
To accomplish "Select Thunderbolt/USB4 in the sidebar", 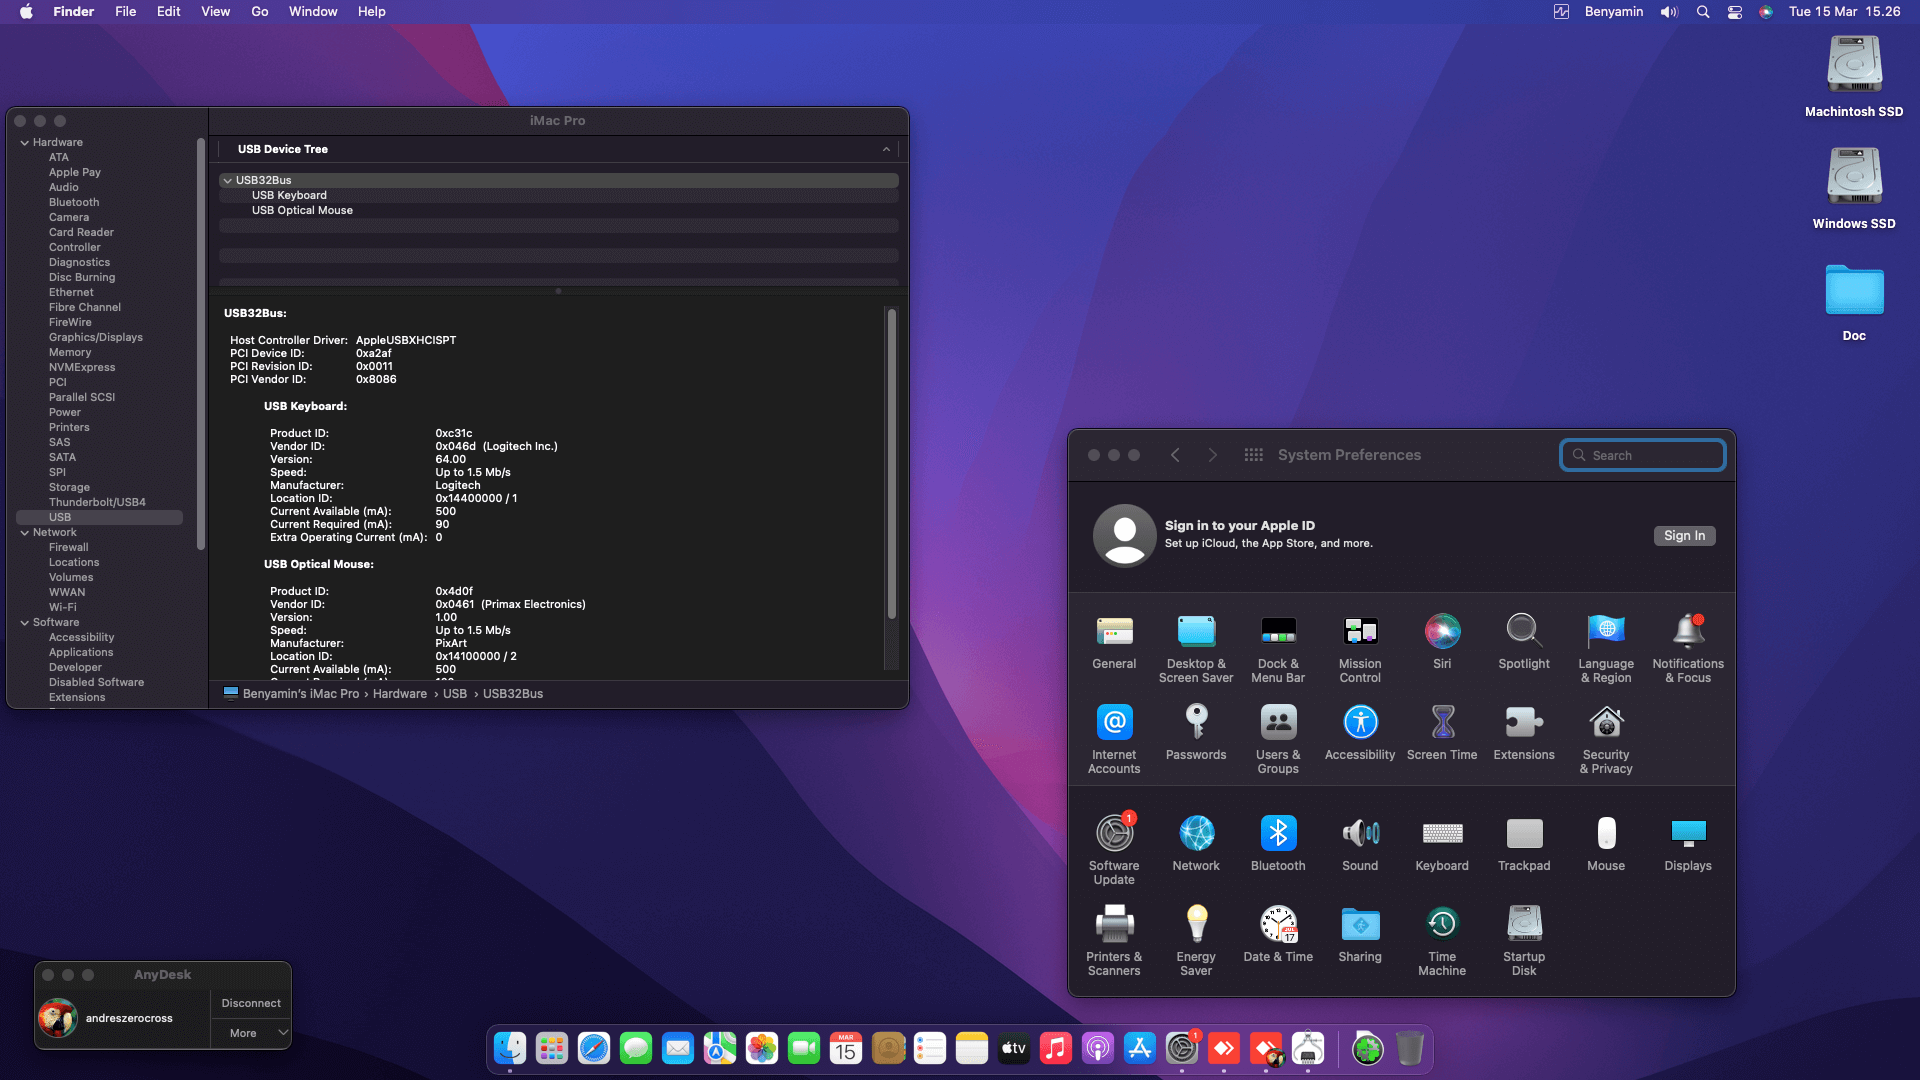I will pos(97,503).
